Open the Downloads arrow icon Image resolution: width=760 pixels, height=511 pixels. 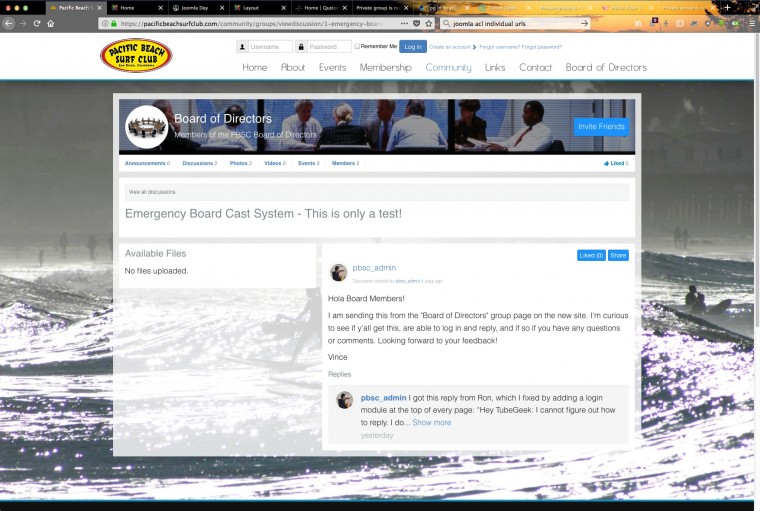pos(666,23)
